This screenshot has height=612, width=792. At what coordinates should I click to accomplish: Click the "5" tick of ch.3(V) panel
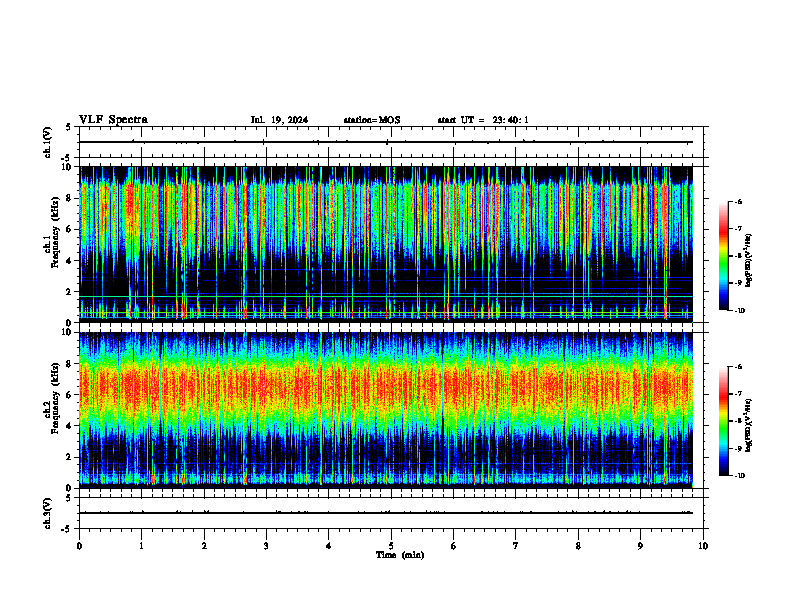(69, 498)
